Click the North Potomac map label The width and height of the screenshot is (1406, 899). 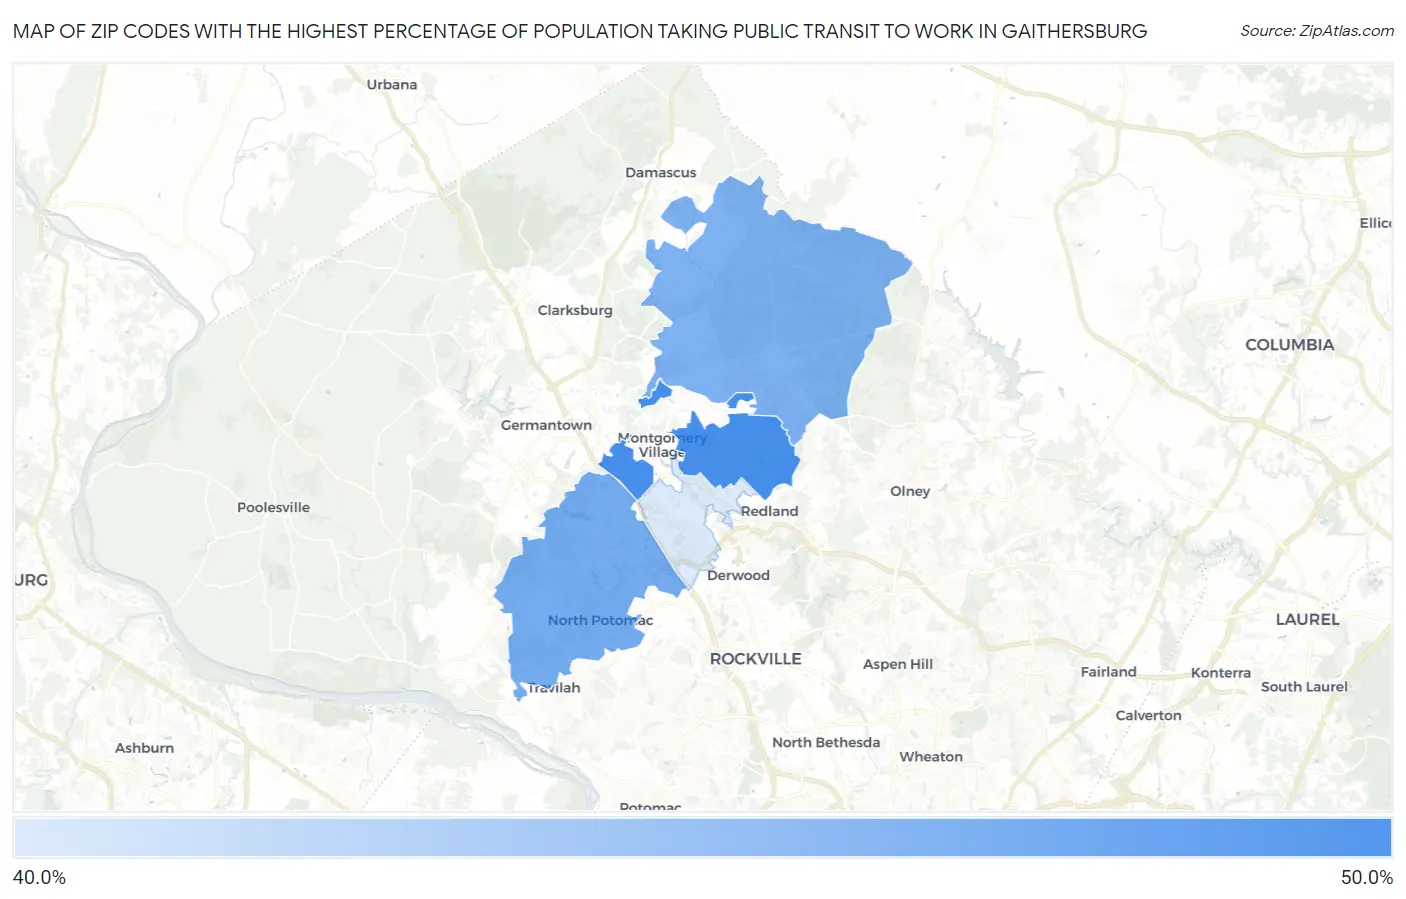tap(600, 620)
